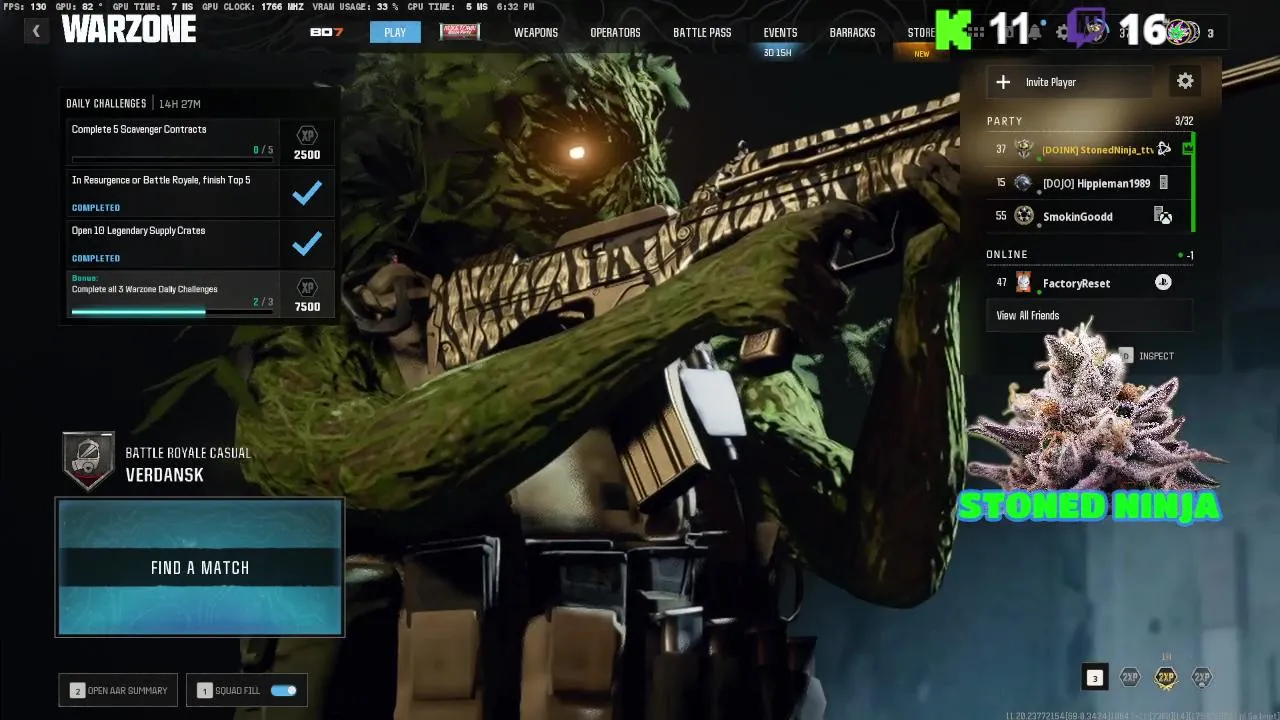Select the BO7 game tab

point(327,32)
